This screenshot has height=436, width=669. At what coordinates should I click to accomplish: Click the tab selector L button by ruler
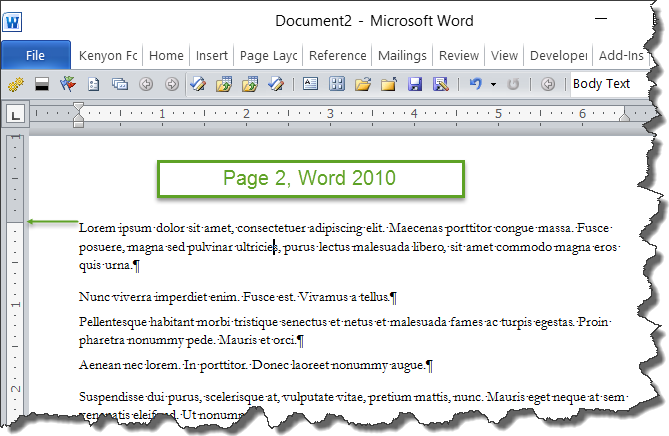click(15, 114)
